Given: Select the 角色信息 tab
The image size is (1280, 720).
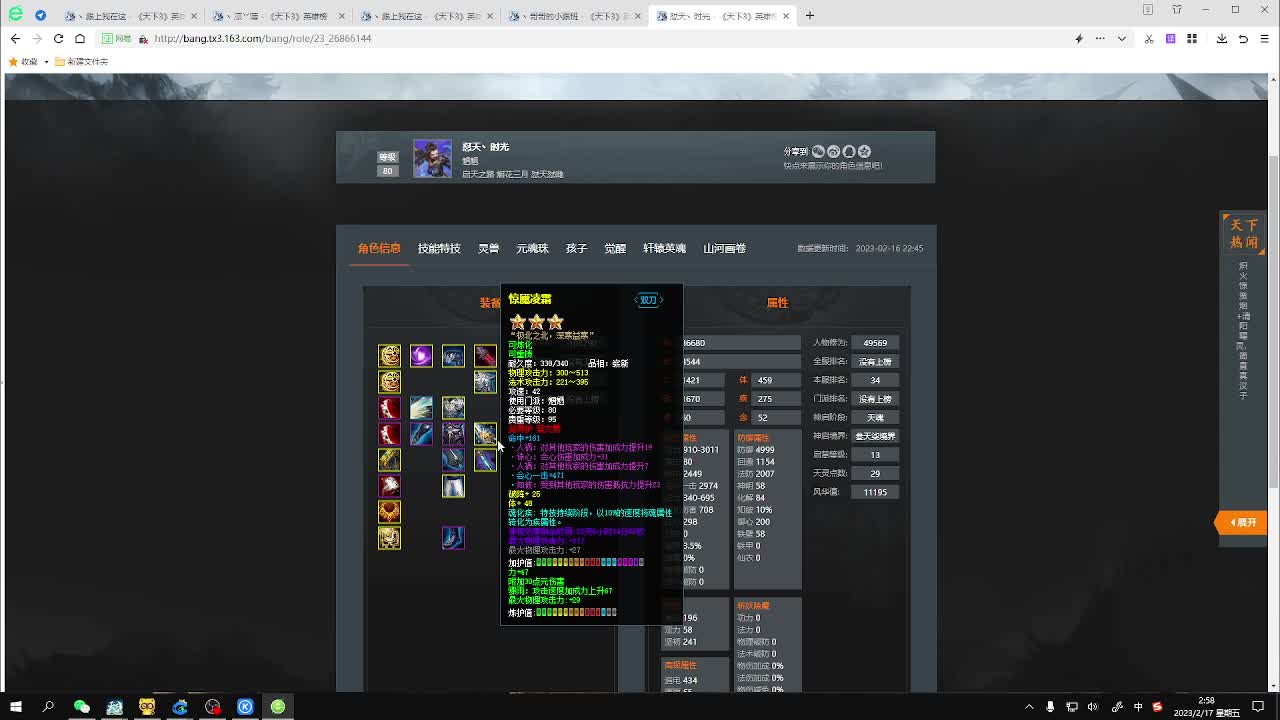Looking at the screenshot, I should [x=379, y=248].
